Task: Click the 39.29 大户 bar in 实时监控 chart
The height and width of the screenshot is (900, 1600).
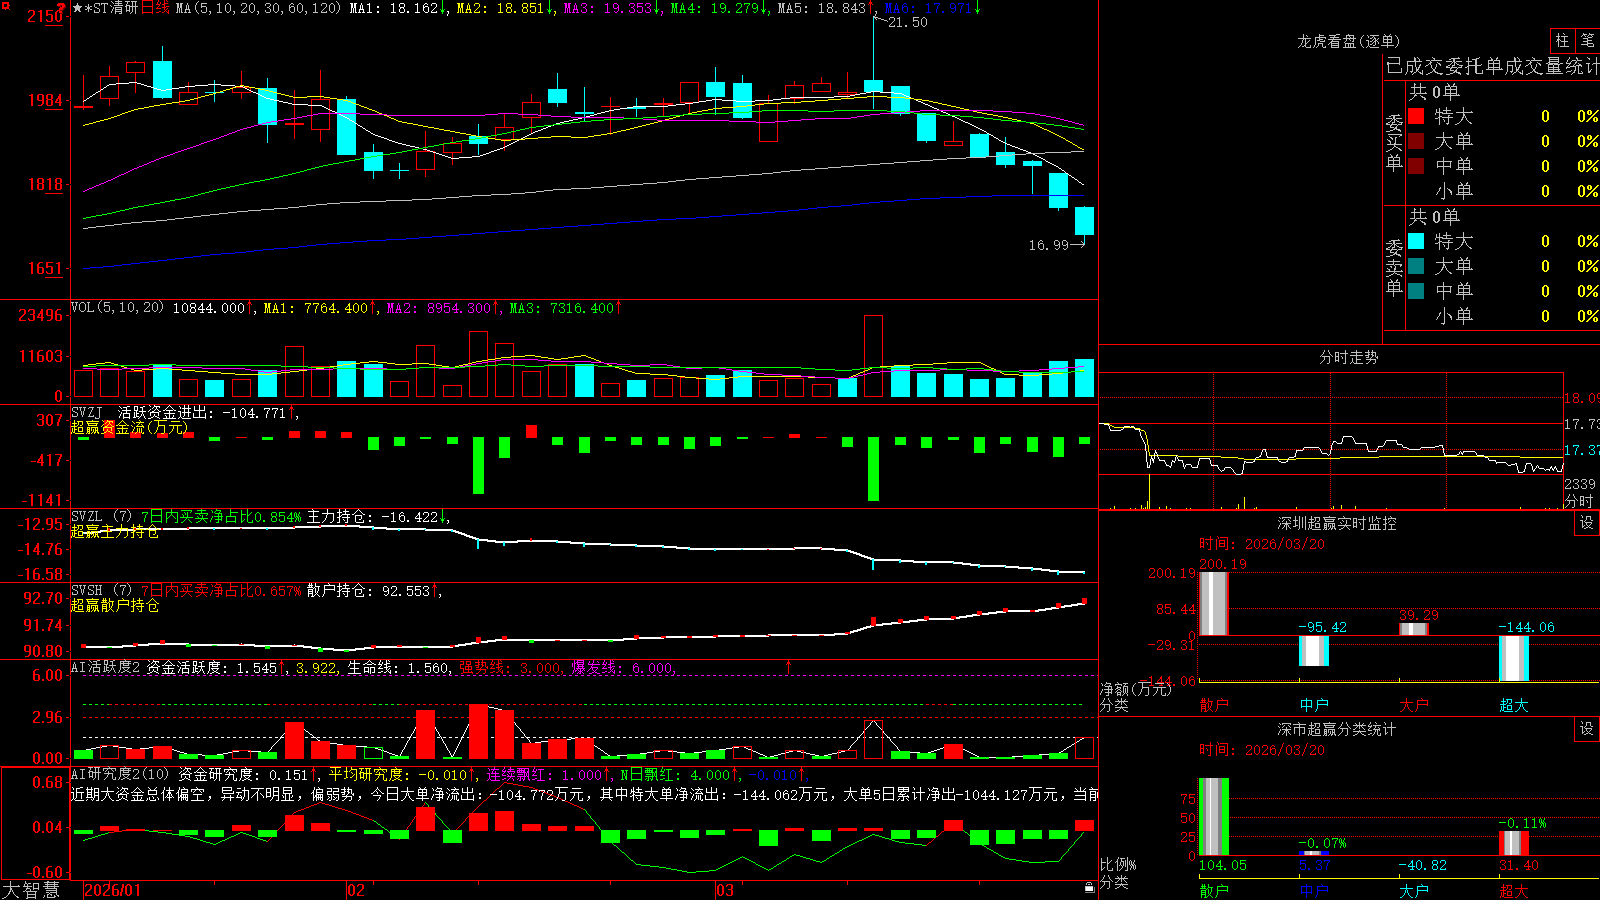Action: tap(1414, 629)
